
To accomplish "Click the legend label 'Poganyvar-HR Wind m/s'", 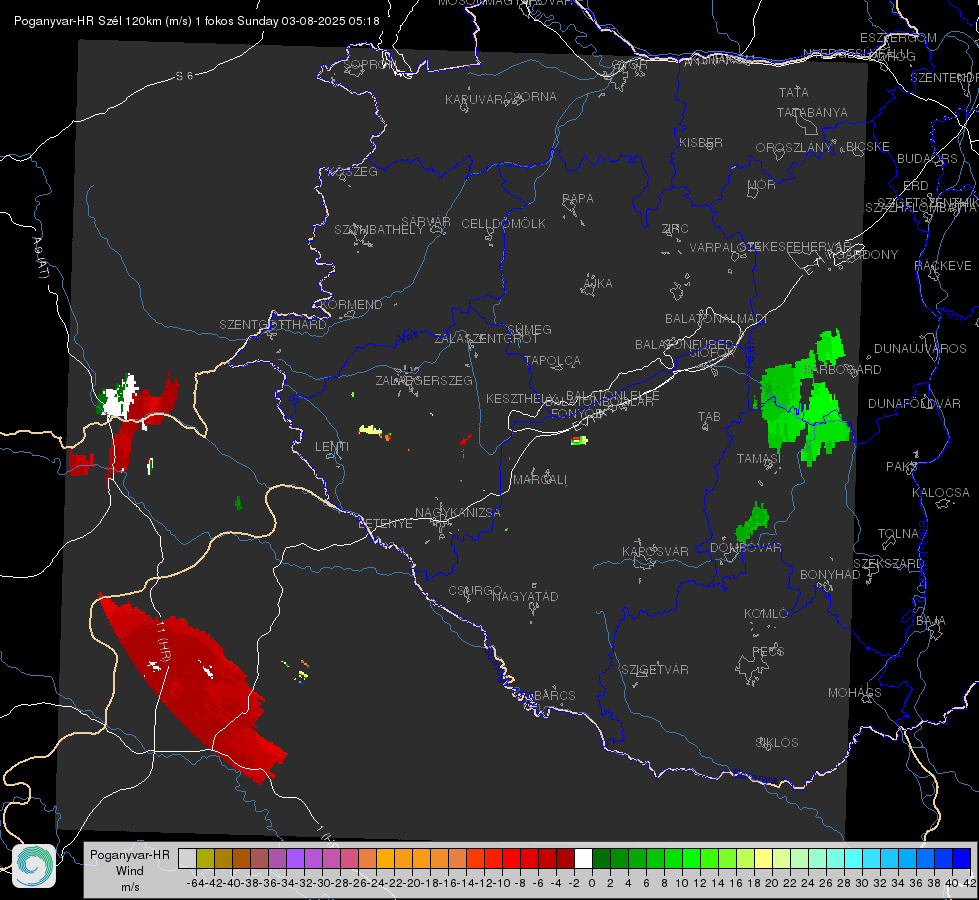I will coord(130,871).
